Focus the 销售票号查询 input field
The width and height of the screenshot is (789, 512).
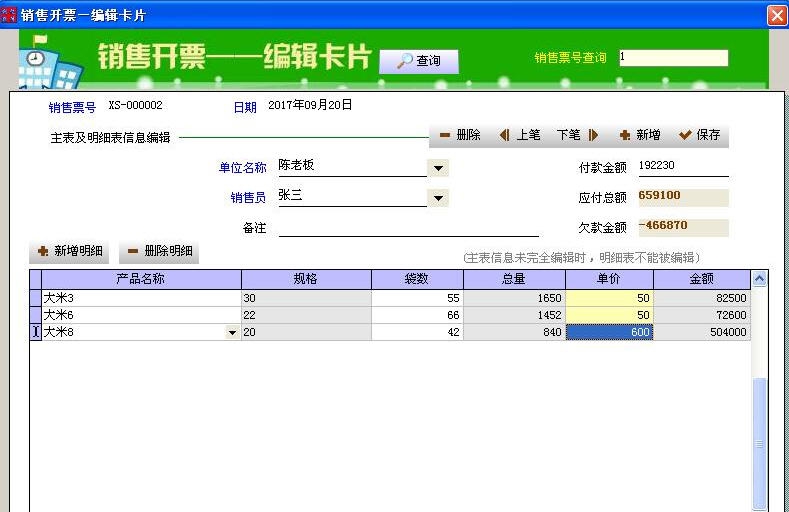pyautogui.click(x=674, y=57)
